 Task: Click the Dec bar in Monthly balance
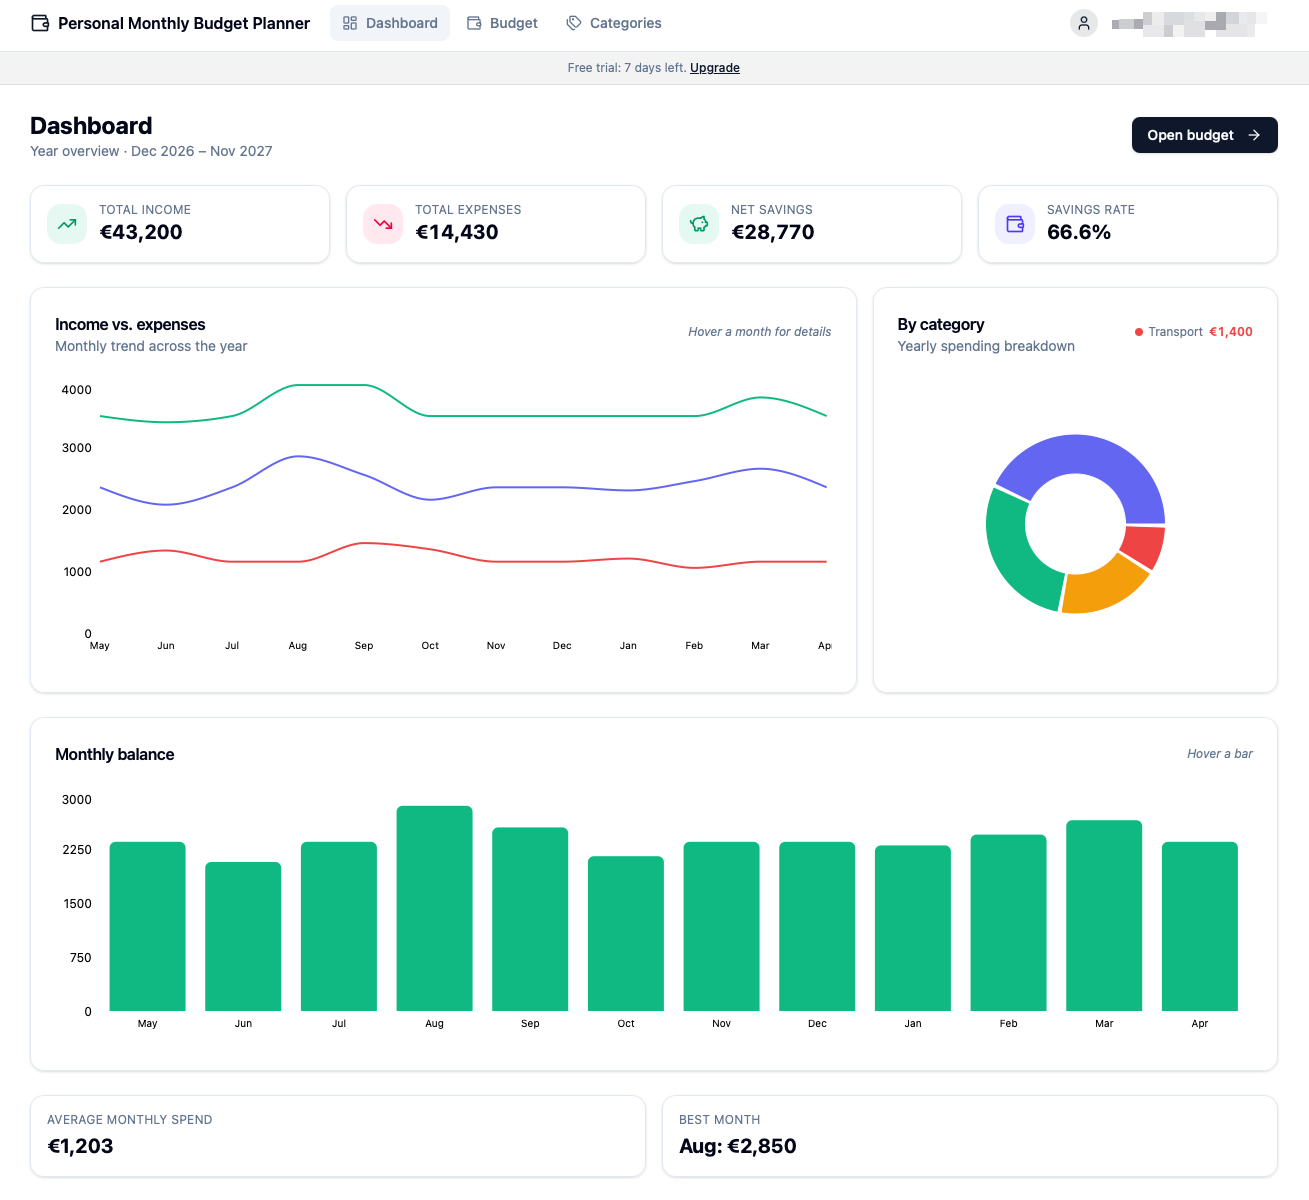pos(817,926)
